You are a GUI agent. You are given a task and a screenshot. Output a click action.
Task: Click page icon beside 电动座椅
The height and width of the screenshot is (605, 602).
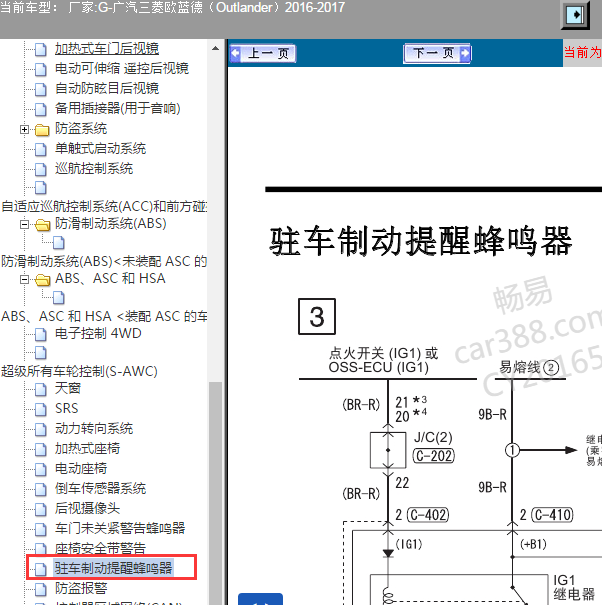41,470
